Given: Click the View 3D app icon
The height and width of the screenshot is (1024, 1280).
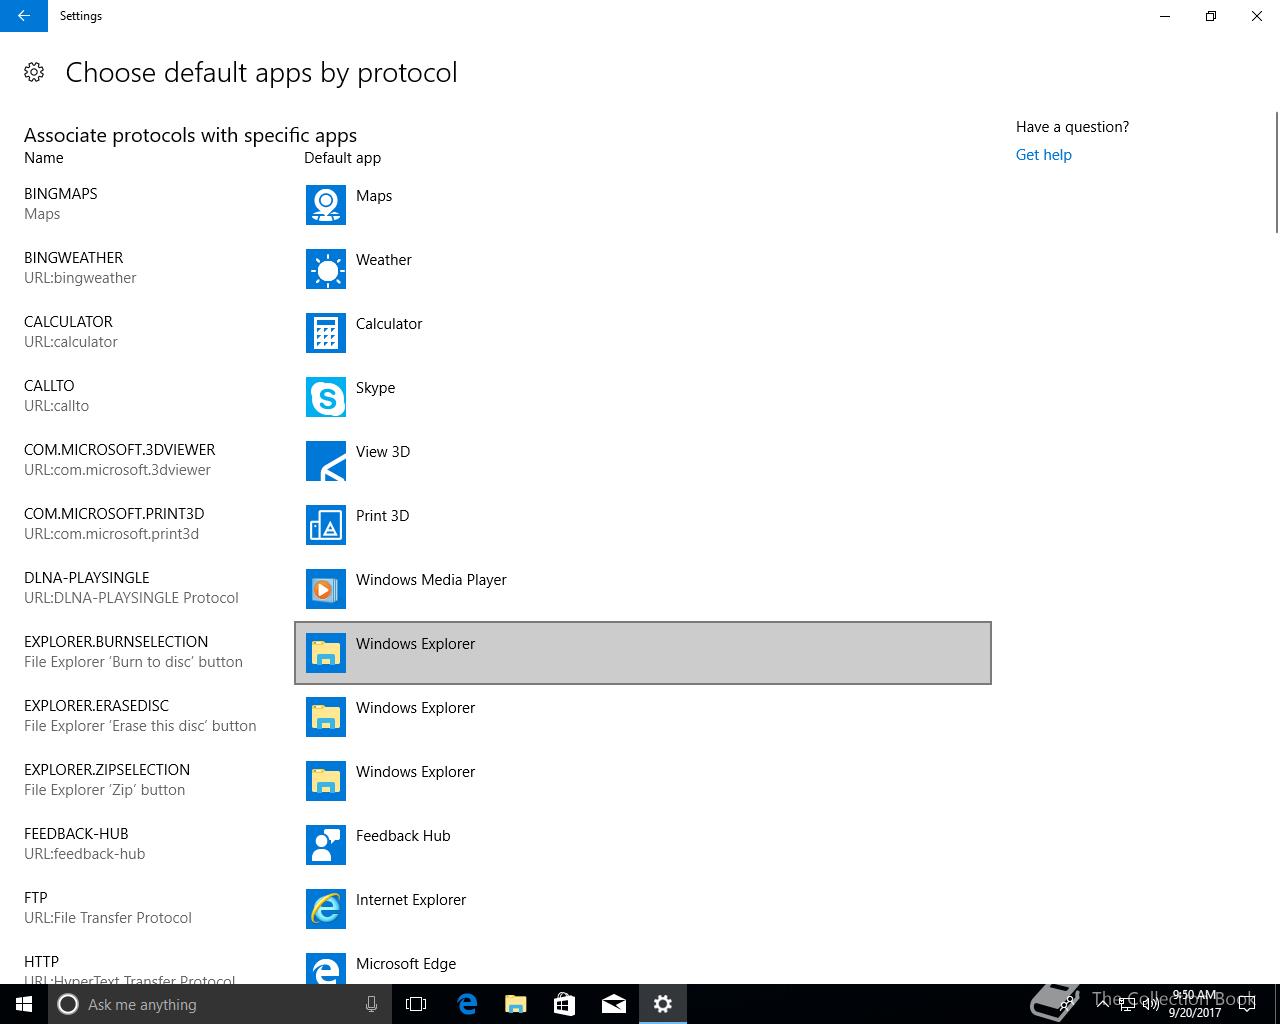Looking at the screenshot, I should (x=326, y=461).
